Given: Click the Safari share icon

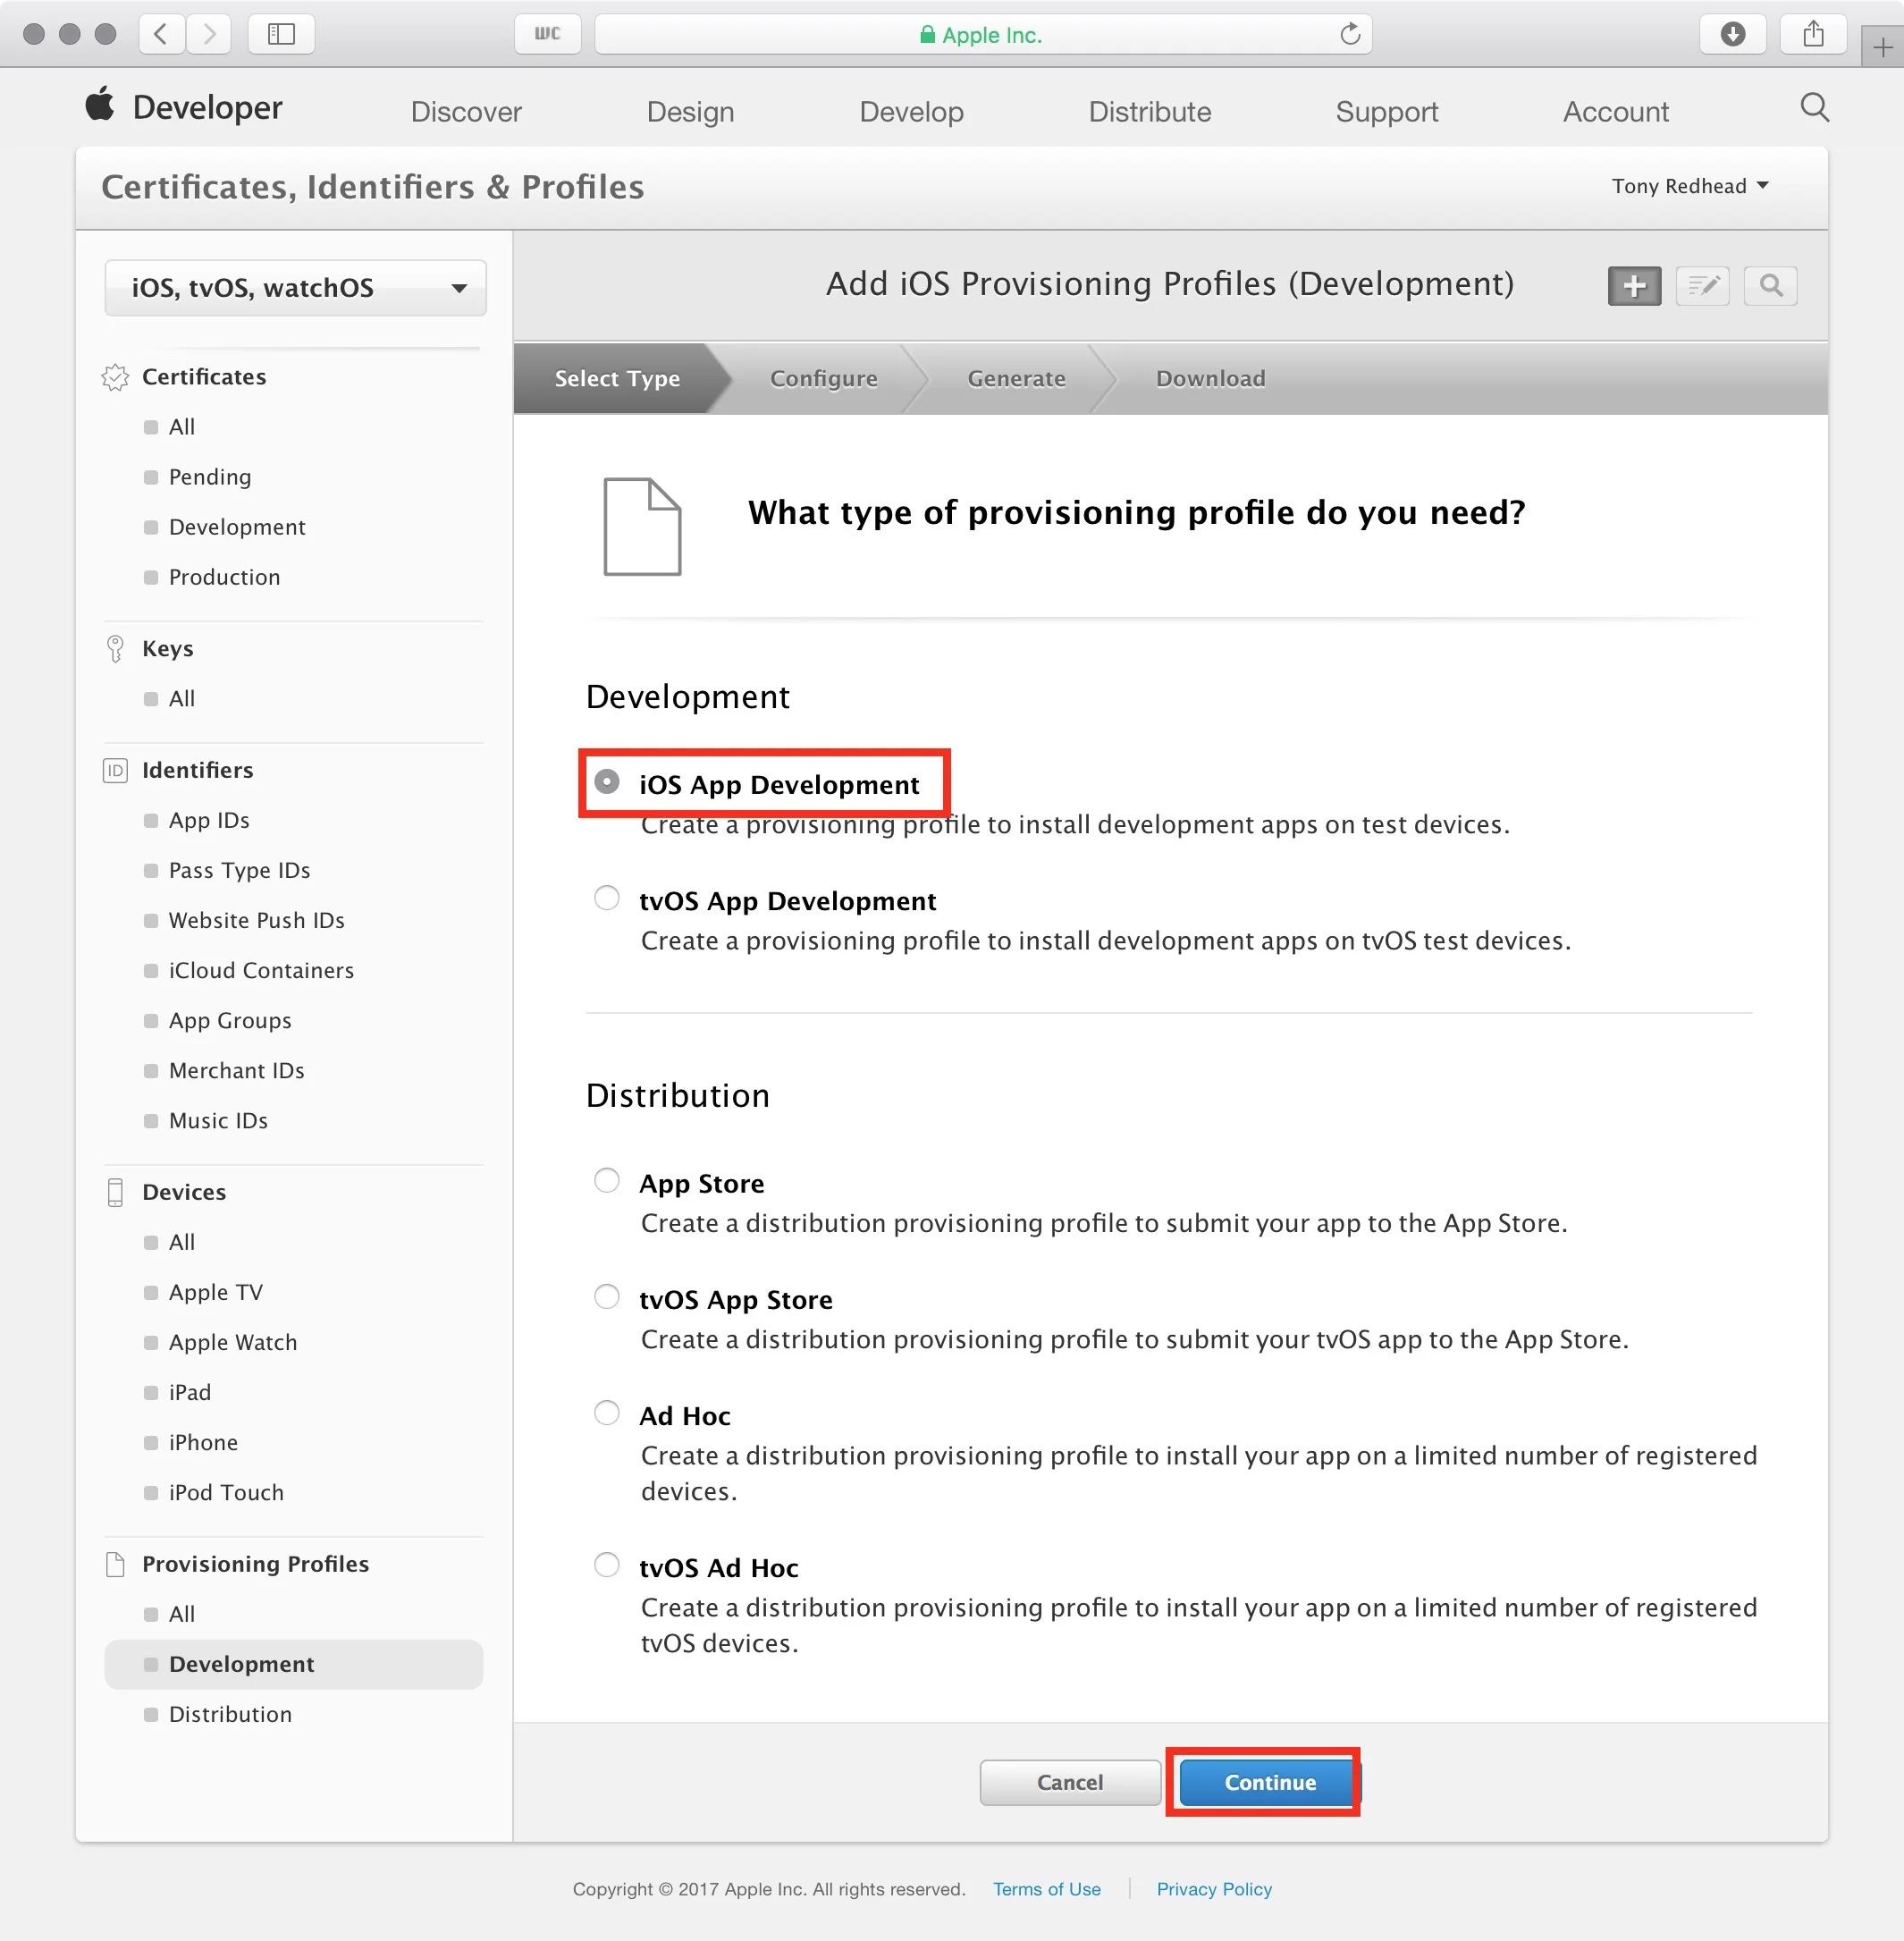Looking at the screenshot, I should pyautogui.click(x=1813, y=34).
